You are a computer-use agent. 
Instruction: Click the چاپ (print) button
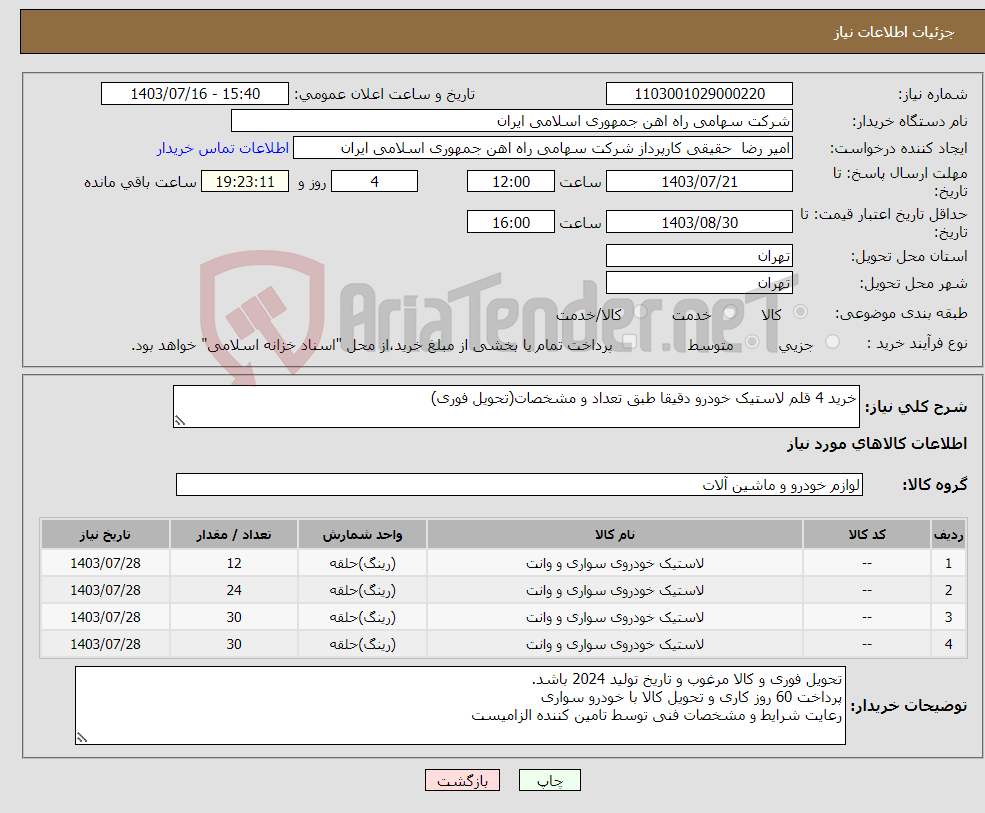point(550,780)
